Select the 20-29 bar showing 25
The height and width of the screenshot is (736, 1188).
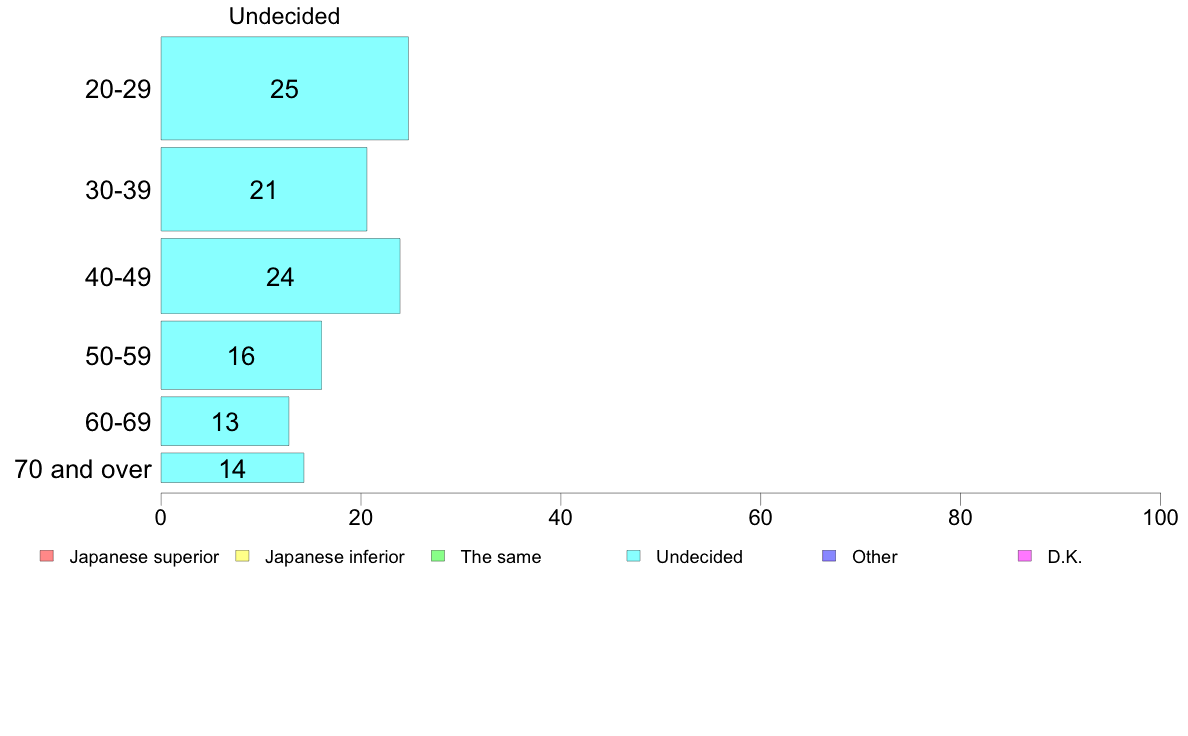(x=284, y=88)
